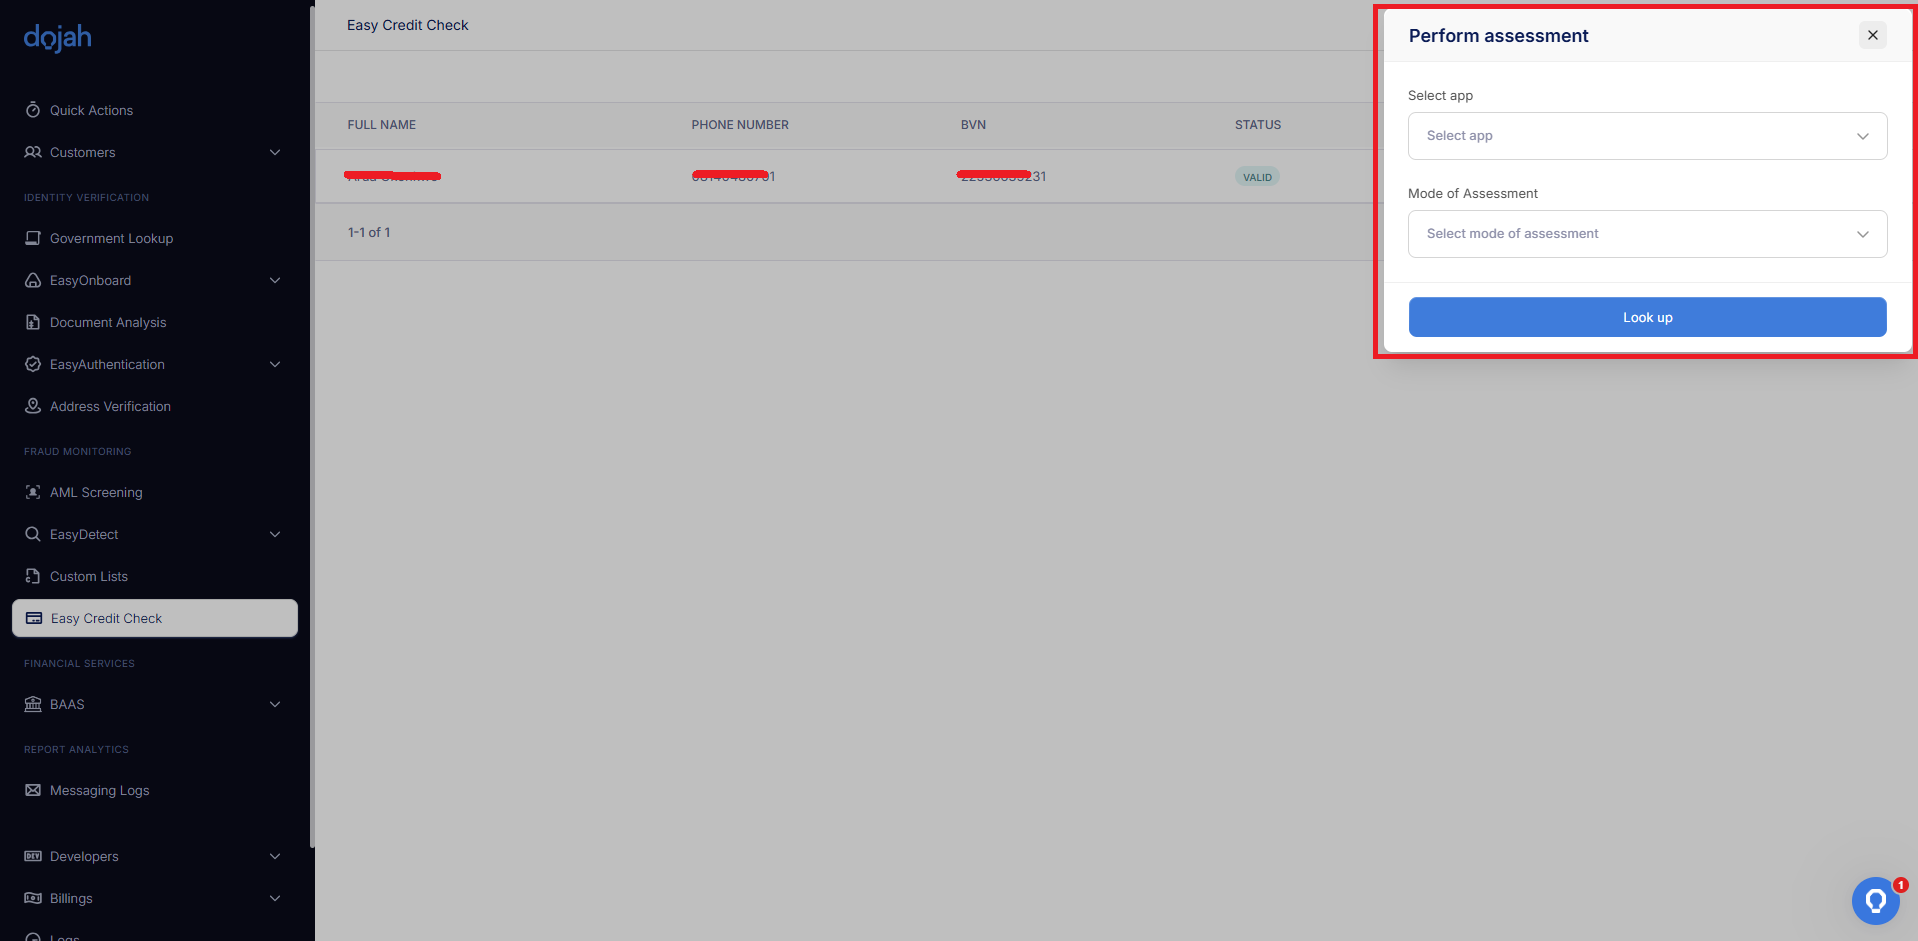This screenshot has height=941, width=1918.
Task: Expand the Developers menu chevron
Action: click(275, 856)
